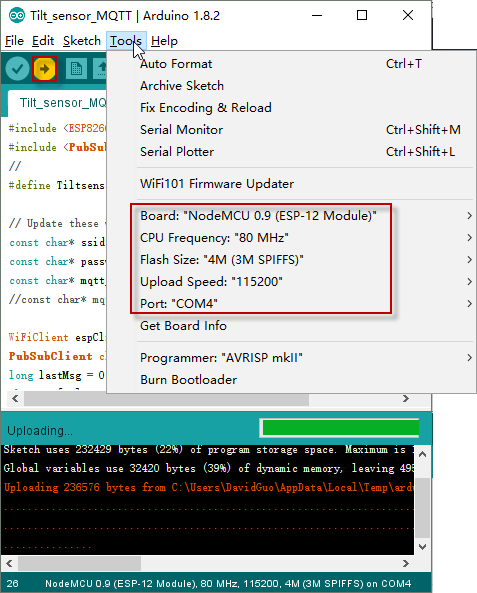Click the Arduino logo in title bar
The width and height of the screenshot is (477, 593).
17,16
